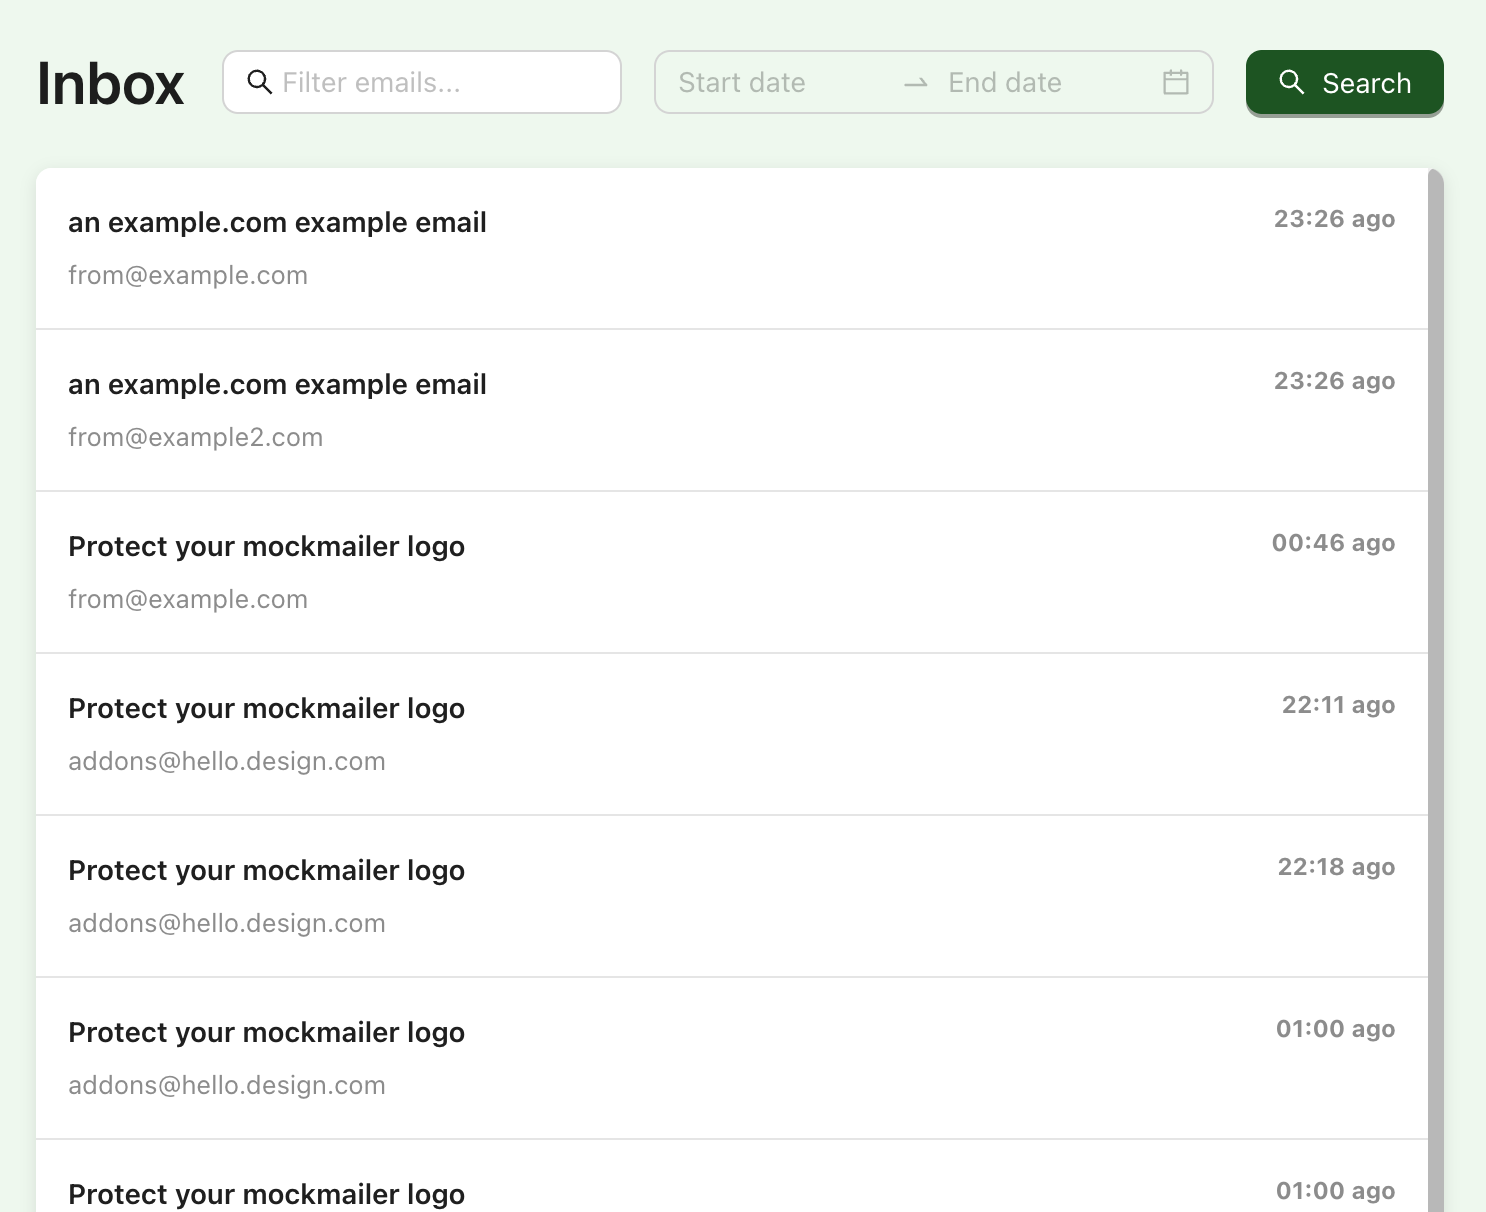1486x1212 pixels.
Task: Click the Inbox heading
Action: tap(110, 83)
